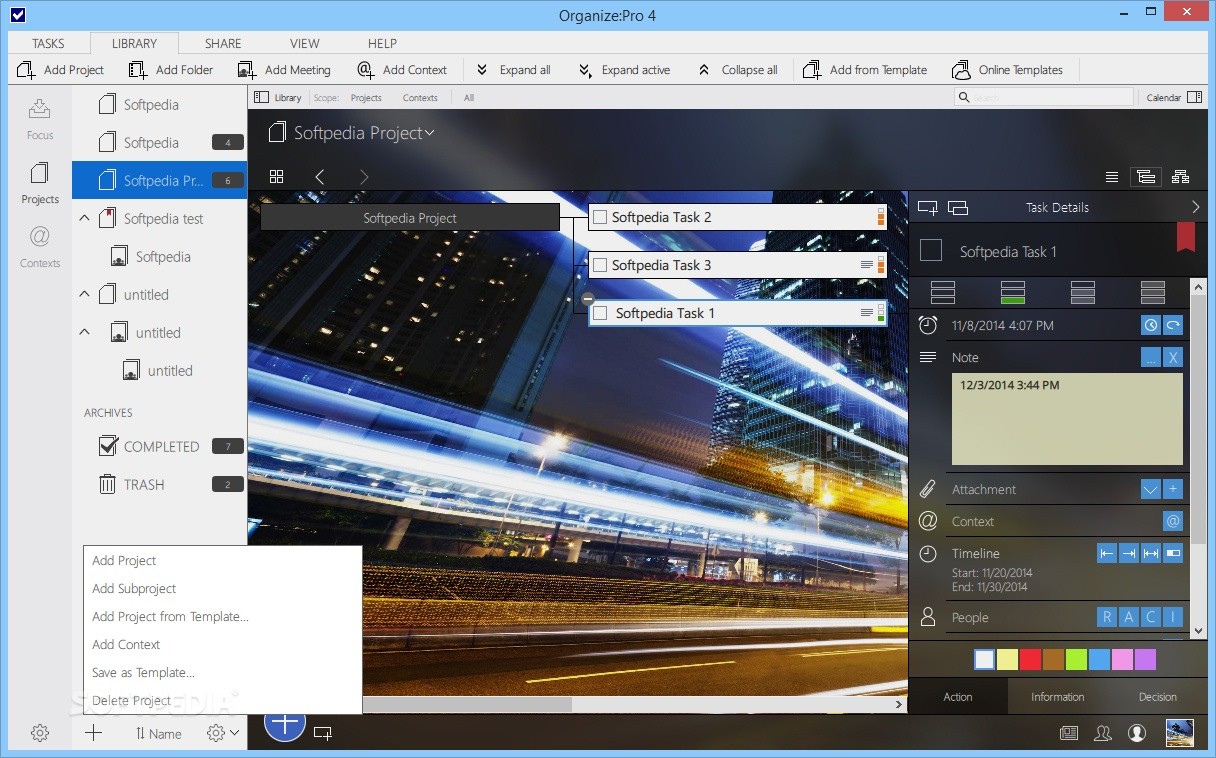Click the @ button in Context row
Viewport: 1216px width, 758px height.
click(1173, 521)
